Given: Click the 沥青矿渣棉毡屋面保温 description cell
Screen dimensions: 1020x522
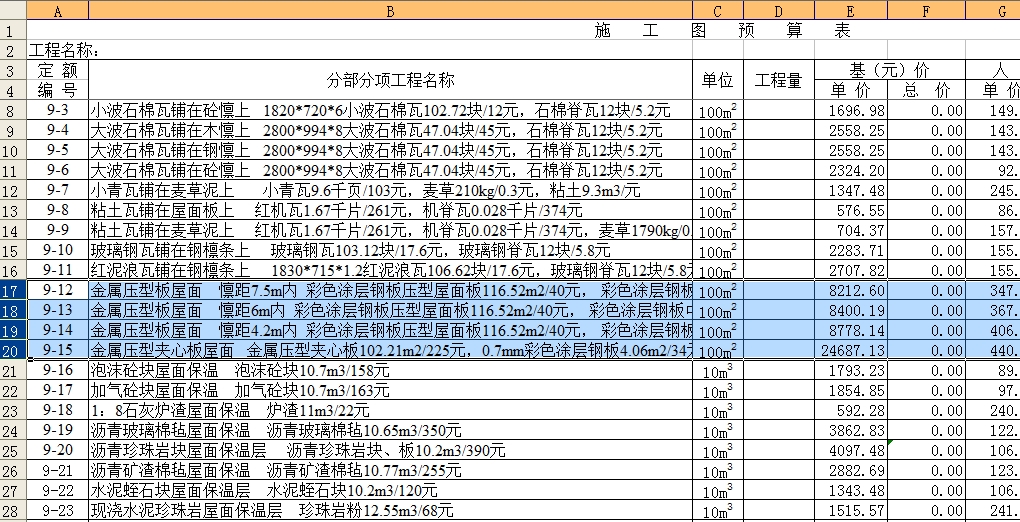Looking at the screenshot, I should point(390,471).
